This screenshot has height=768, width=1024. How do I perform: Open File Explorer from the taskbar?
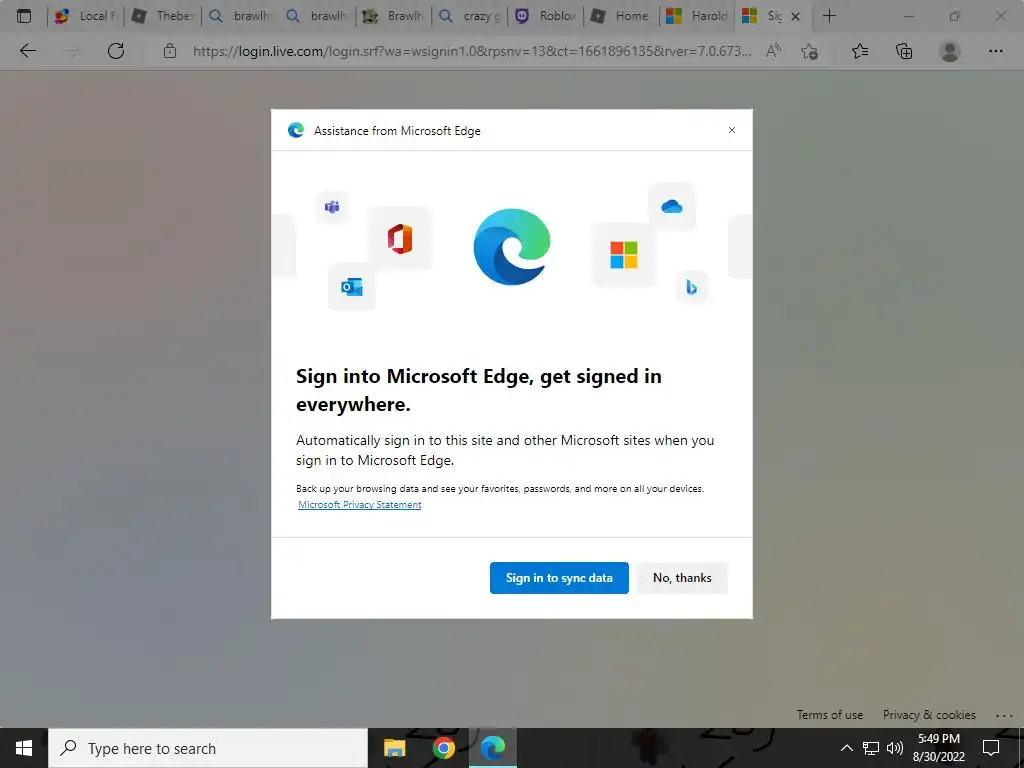click(x=394, y=748)
